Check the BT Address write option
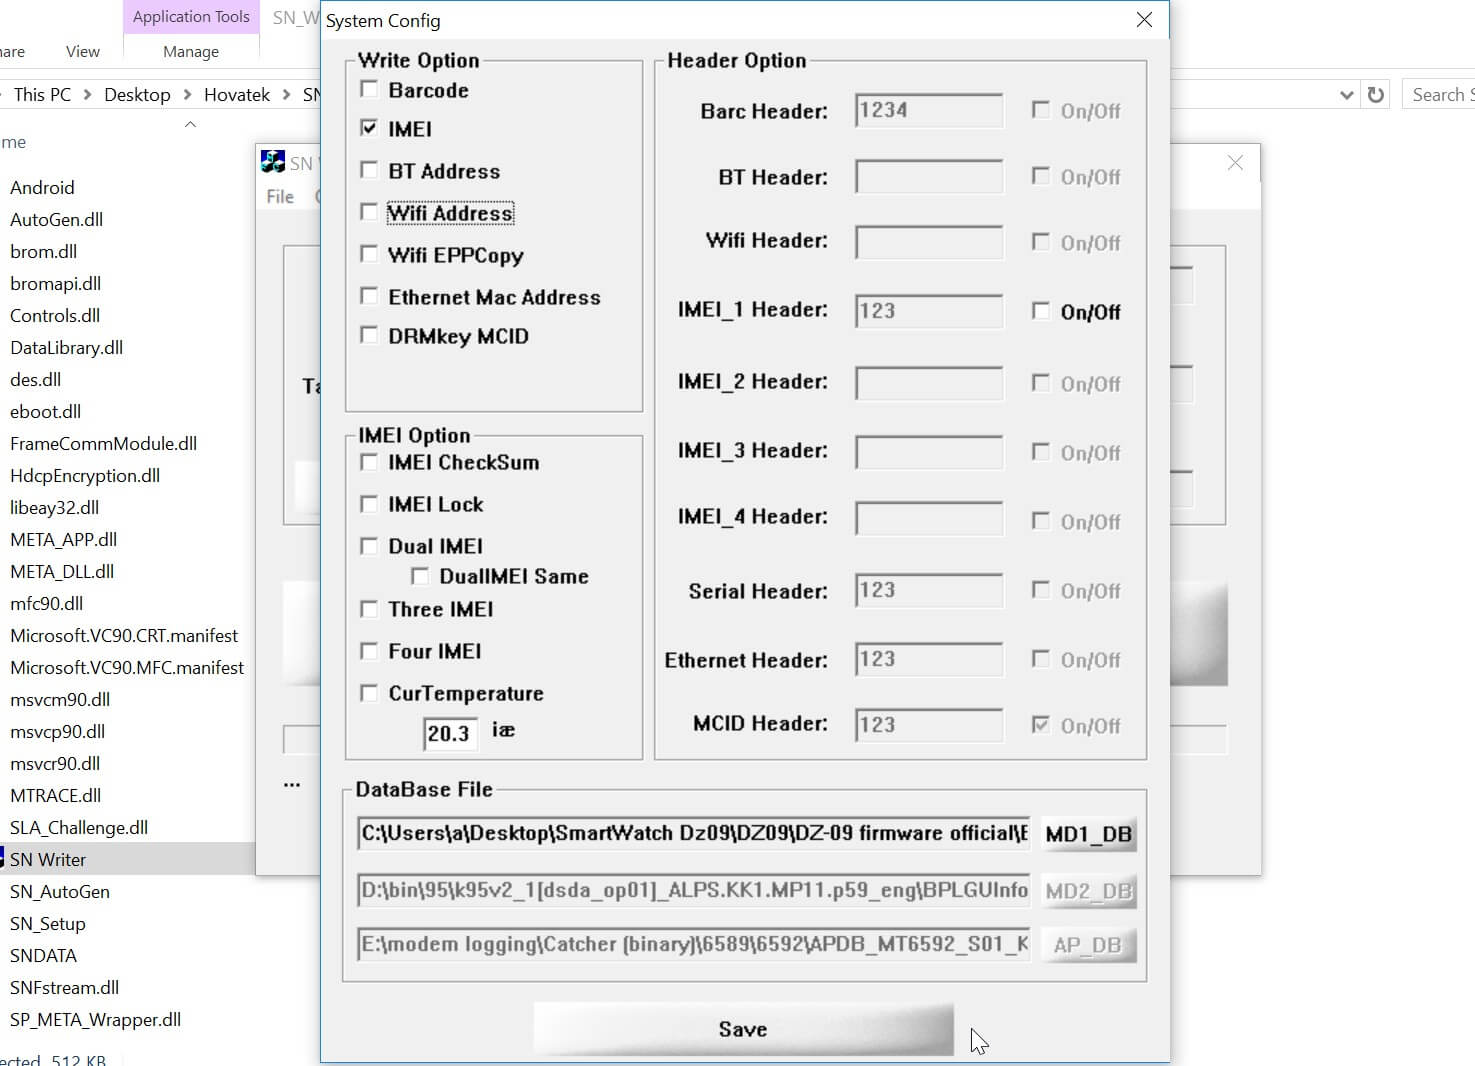Viewport: 1475px width, 1066px height. [x=369, y=170]
